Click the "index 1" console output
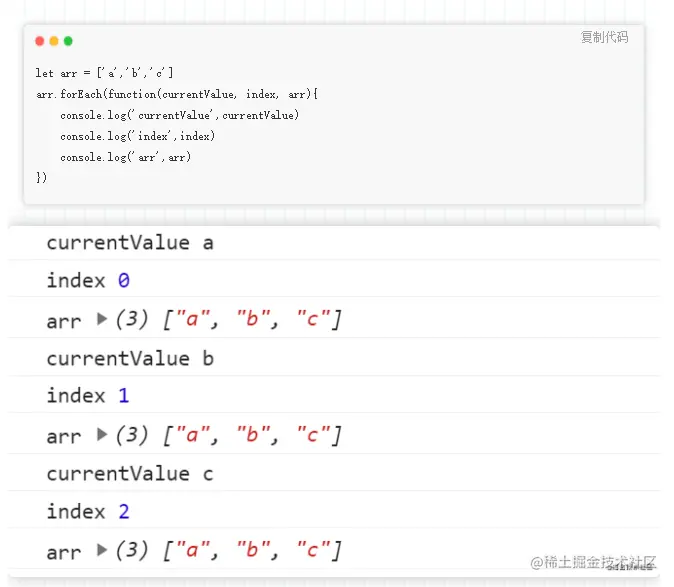The image size is (674, 587). pyautogui.click(x=88, y=396)
